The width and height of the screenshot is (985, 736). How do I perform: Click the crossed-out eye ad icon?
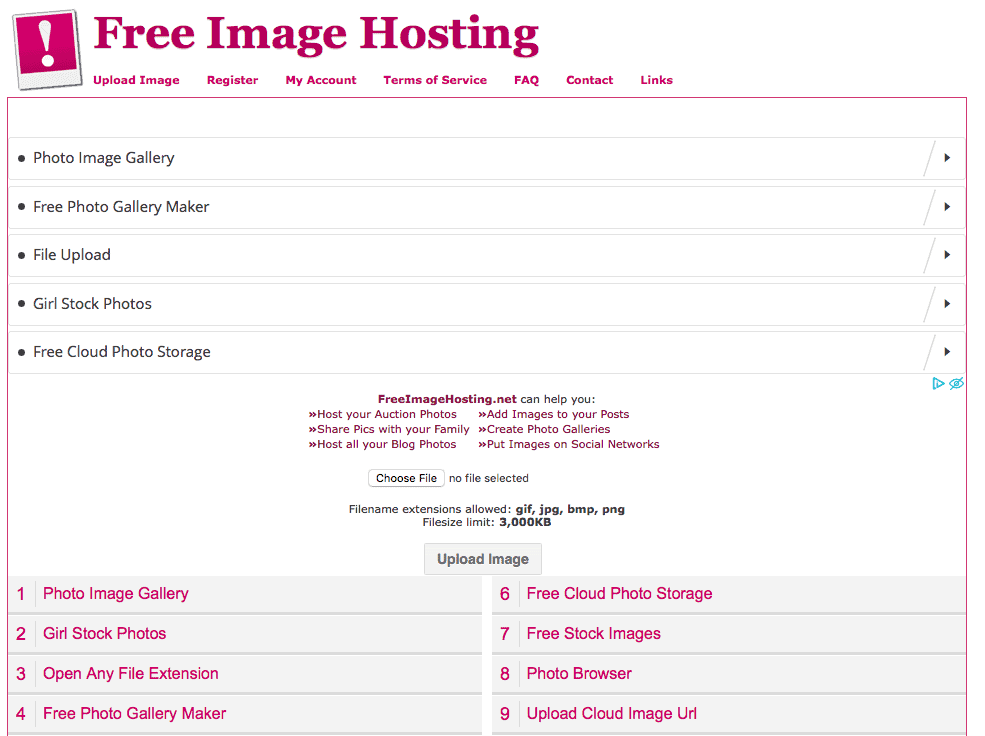click(956, 384)
